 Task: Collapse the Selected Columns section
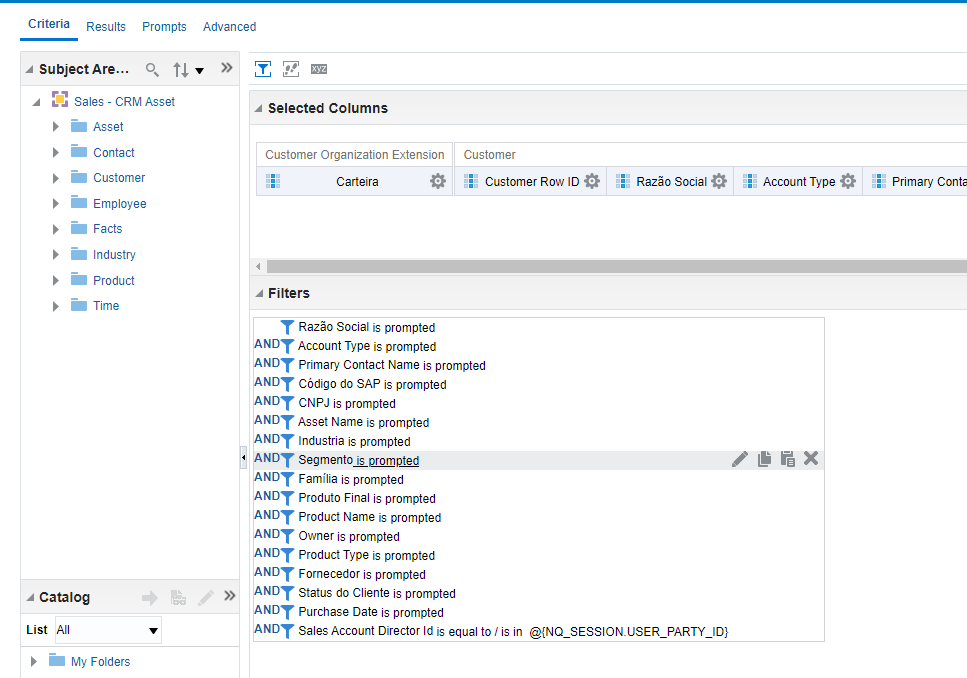[x=259, y=108]
